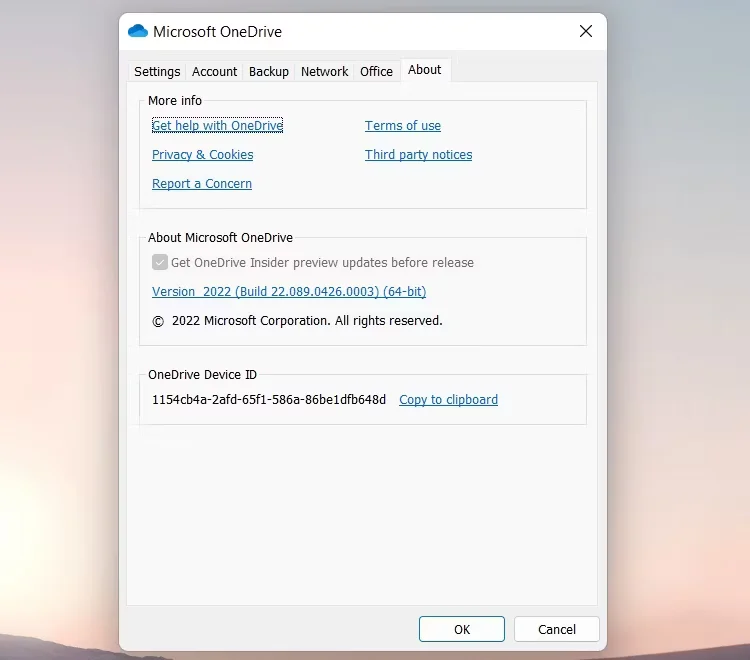Screen dimensions: 750x660
Task: Switch to the Office tab
Action: point(376,72)
